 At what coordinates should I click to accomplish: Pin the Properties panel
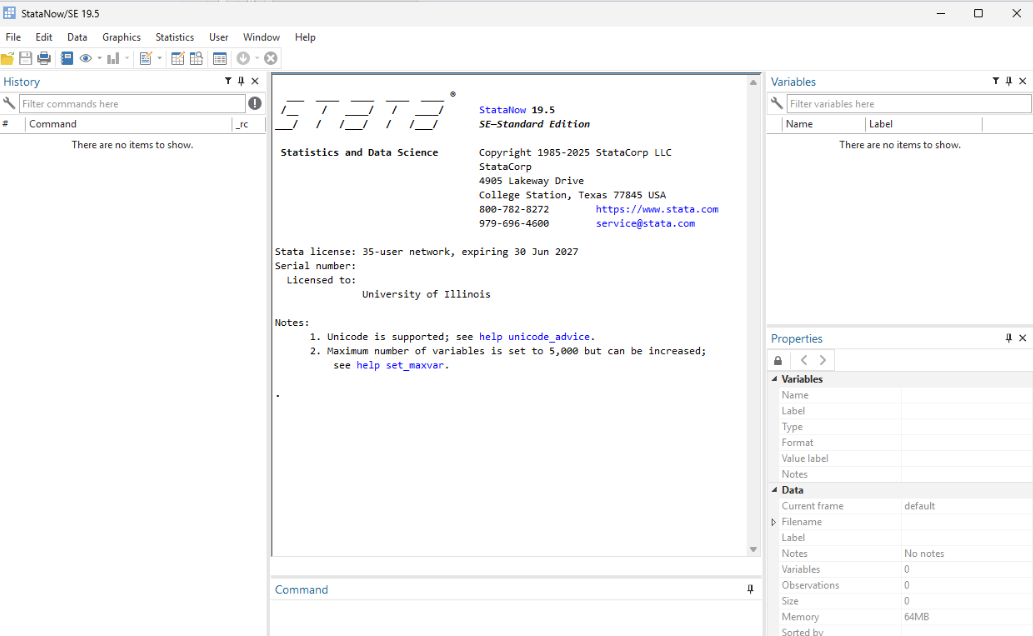coord(1009,338)
